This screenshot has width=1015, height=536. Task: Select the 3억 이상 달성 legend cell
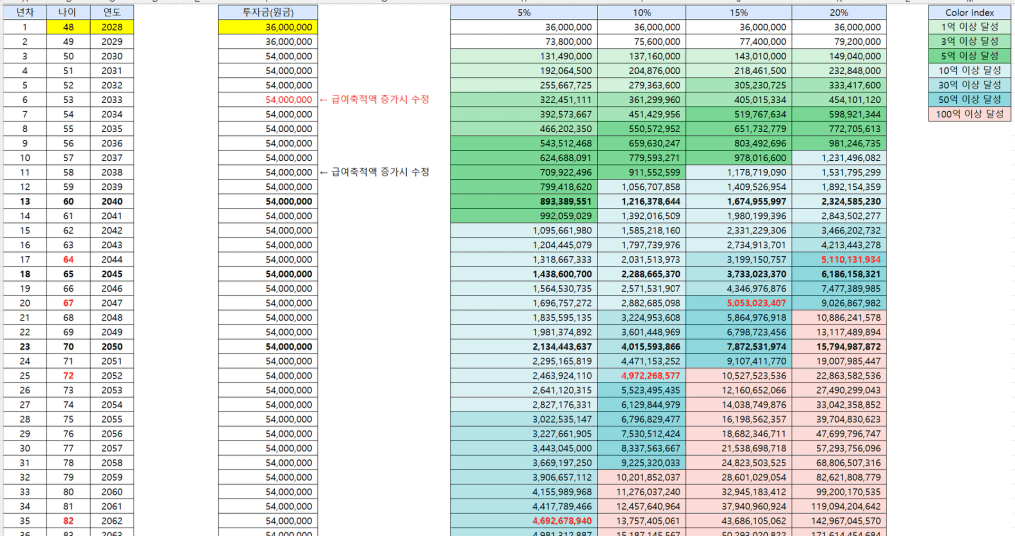[x=969, y=41]
